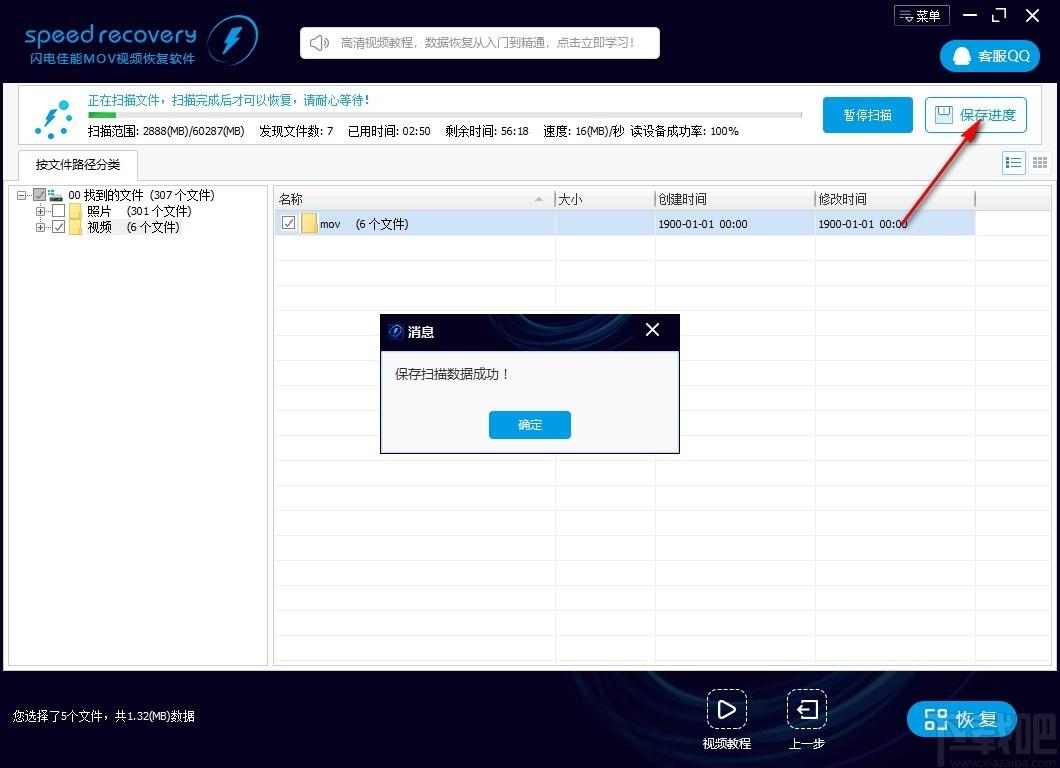Click the tutorial announcement banner text

click(x=487, y=43)
